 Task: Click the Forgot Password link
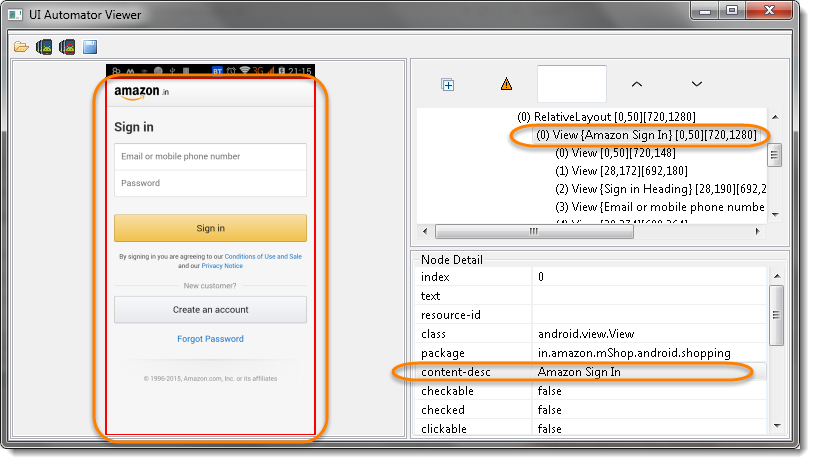click(x=211, y=339)
